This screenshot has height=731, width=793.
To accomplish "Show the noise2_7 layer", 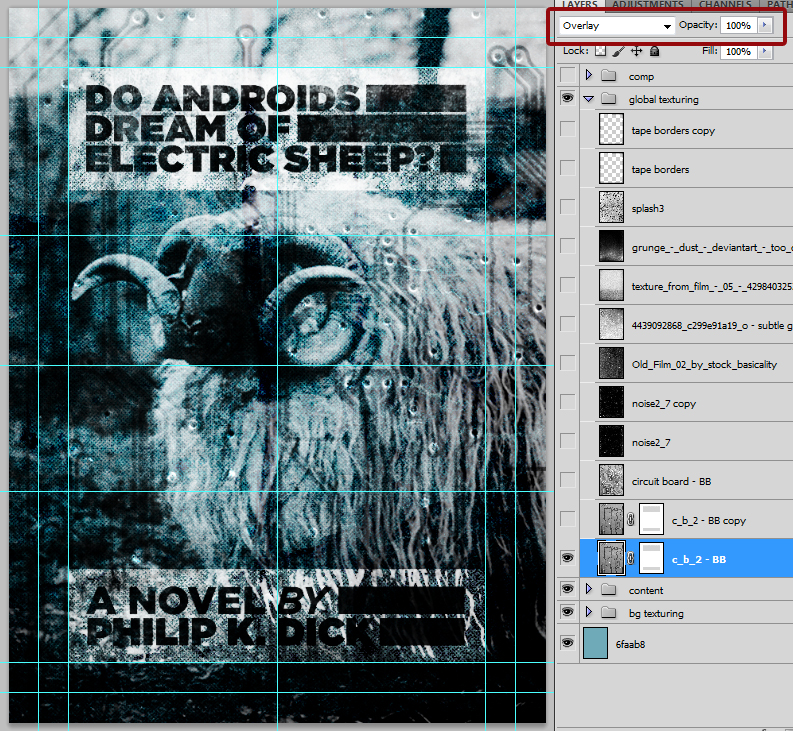I will pyautogui.click(x=567, y=441).
